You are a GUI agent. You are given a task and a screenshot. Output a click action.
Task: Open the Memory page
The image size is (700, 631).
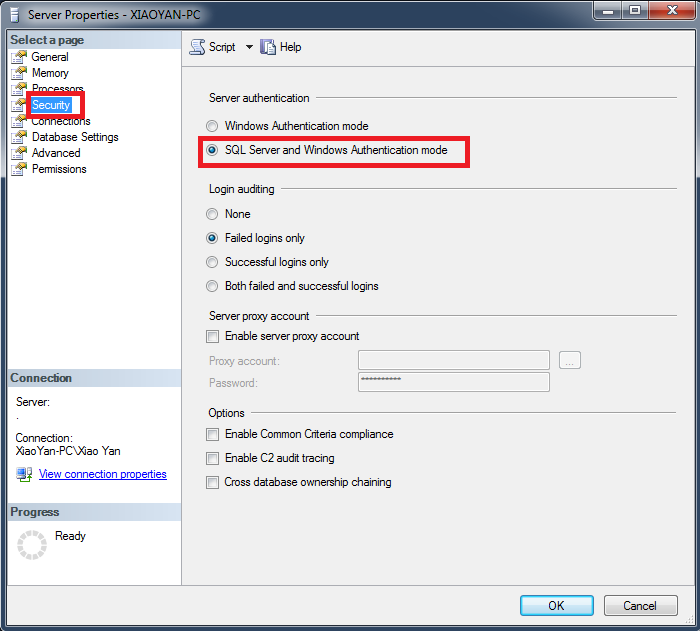[x=50, y=73]
